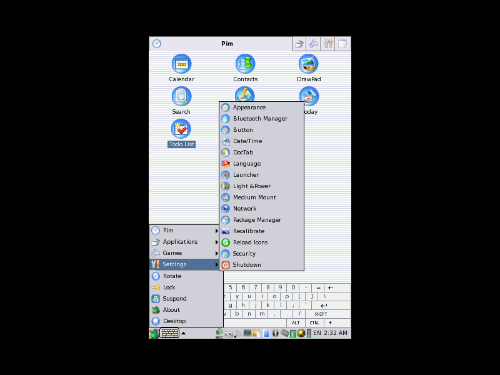Select Rotate in the start menu
This screenshot has width=500, height=375.
pos(186,276)
